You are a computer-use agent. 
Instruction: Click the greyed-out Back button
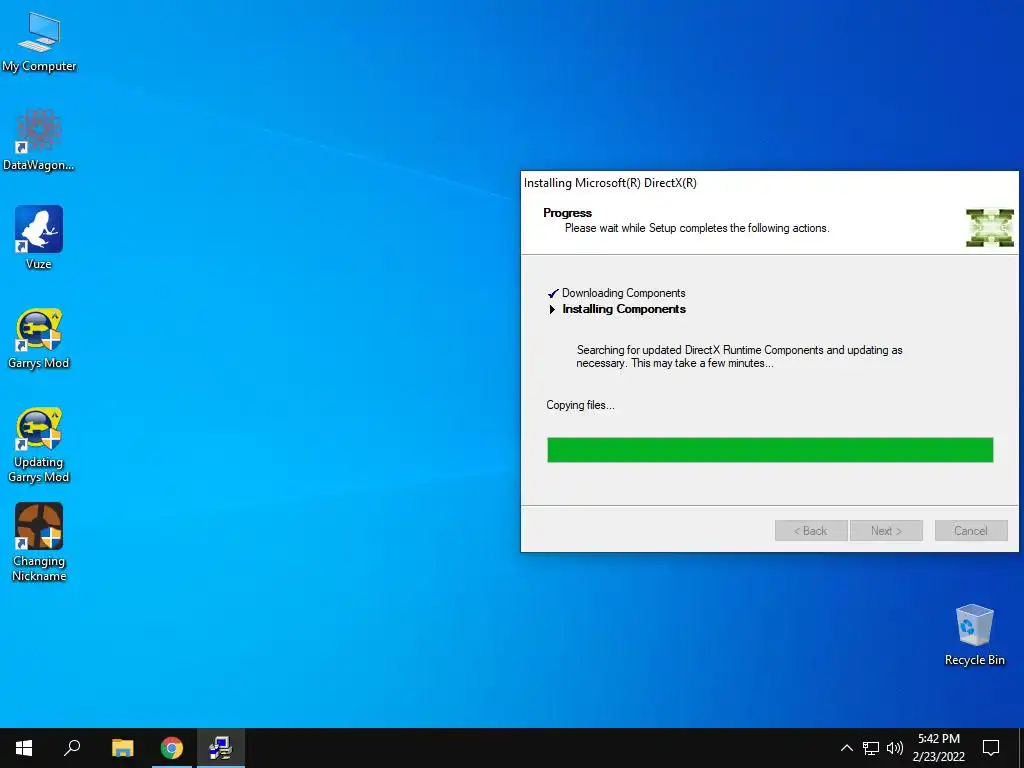click(811, 530)
